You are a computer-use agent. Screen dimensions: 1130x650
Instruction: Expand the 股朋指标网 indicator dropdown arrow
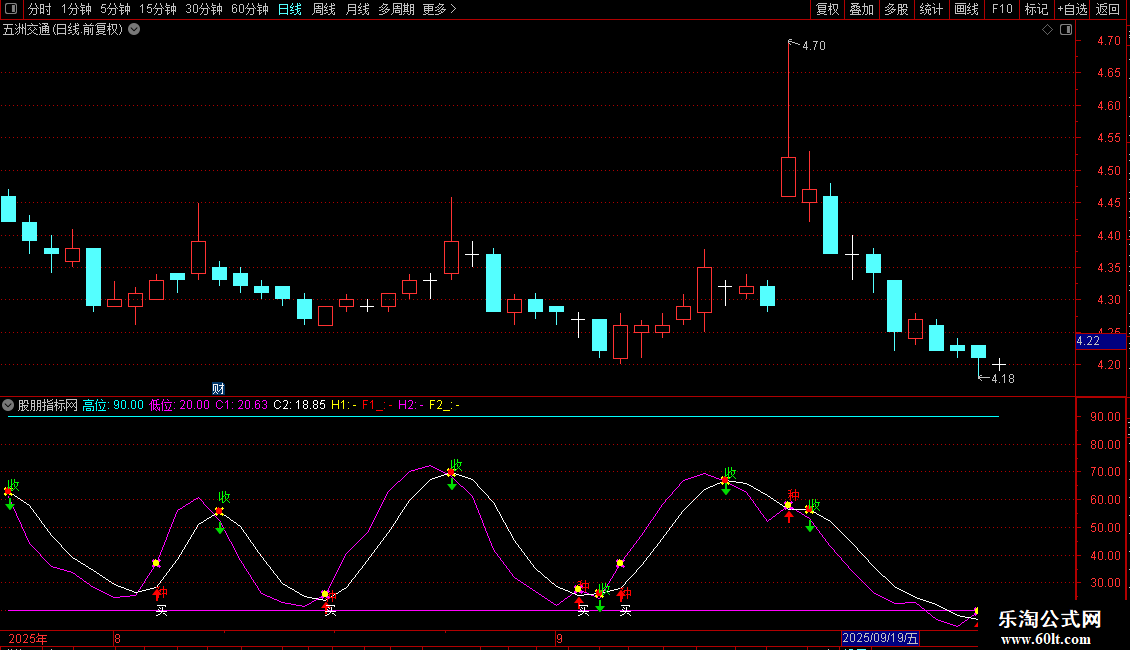[8, 405]
